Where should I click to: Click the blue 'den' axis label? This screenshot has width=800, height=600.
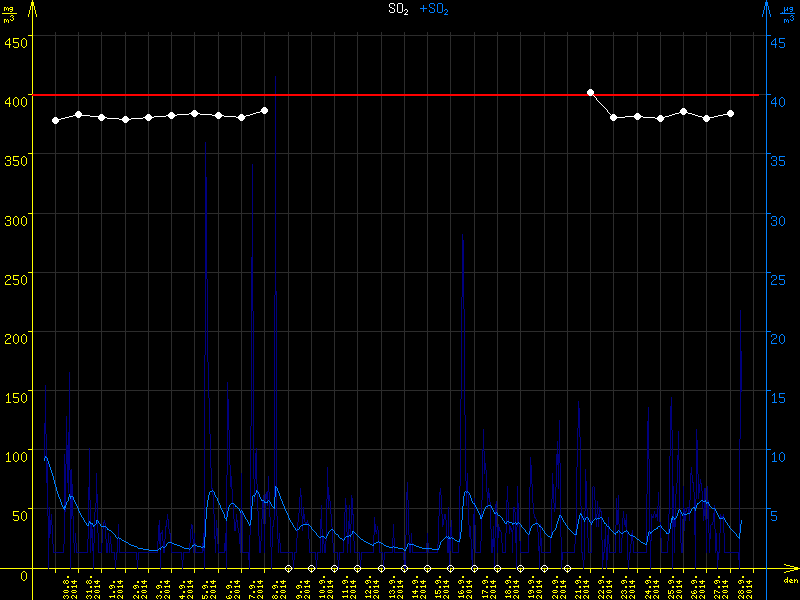(788, 581)
